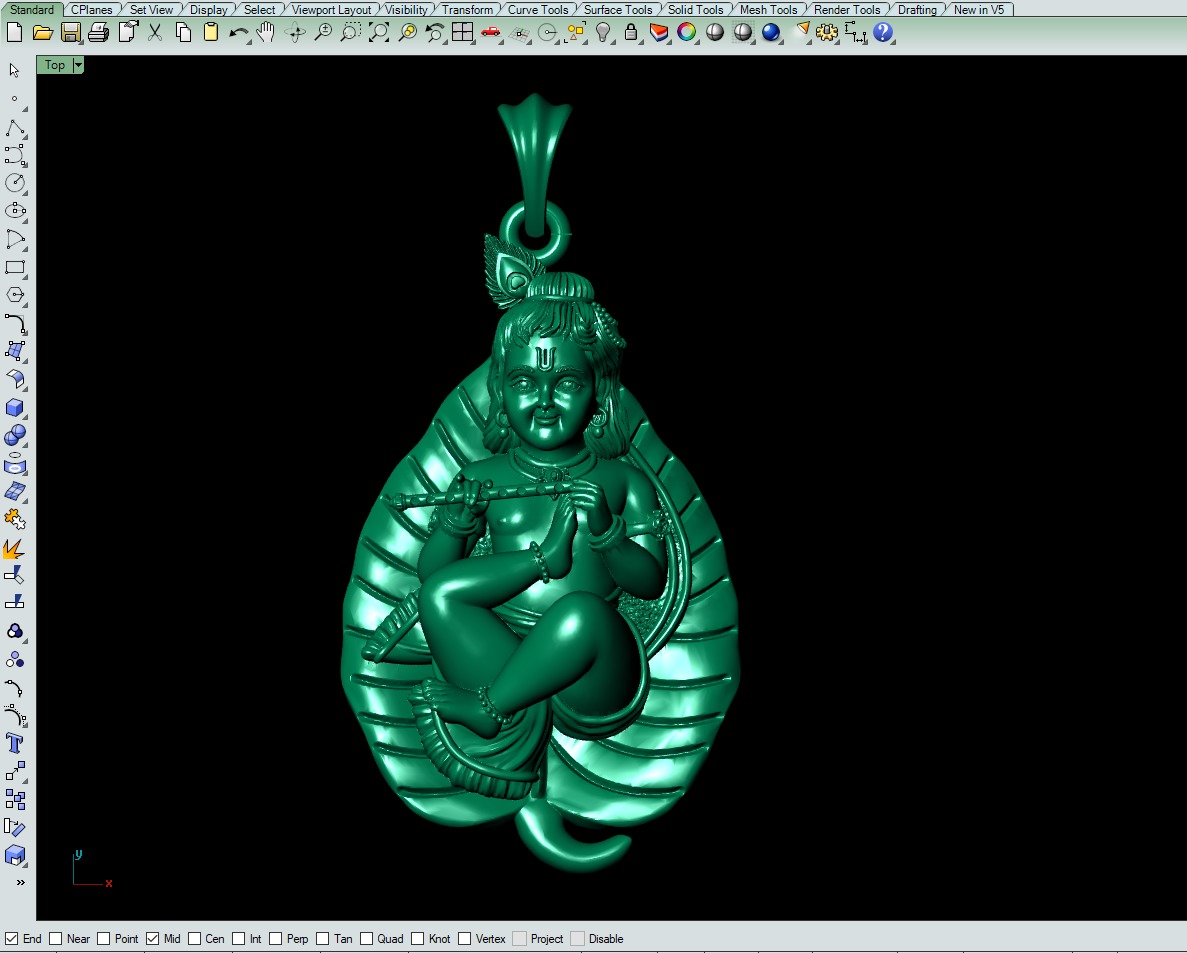This screenshot has height=953, width=1187.
Task: Click the New file icon
Action: click(14, 33)
